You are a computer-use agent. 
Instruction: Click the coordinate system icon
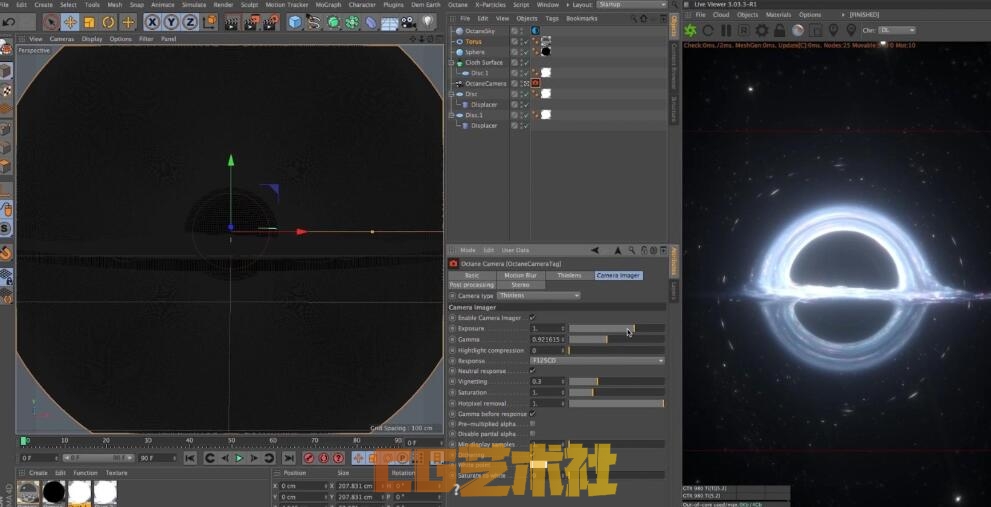click(x=209, y=23)
